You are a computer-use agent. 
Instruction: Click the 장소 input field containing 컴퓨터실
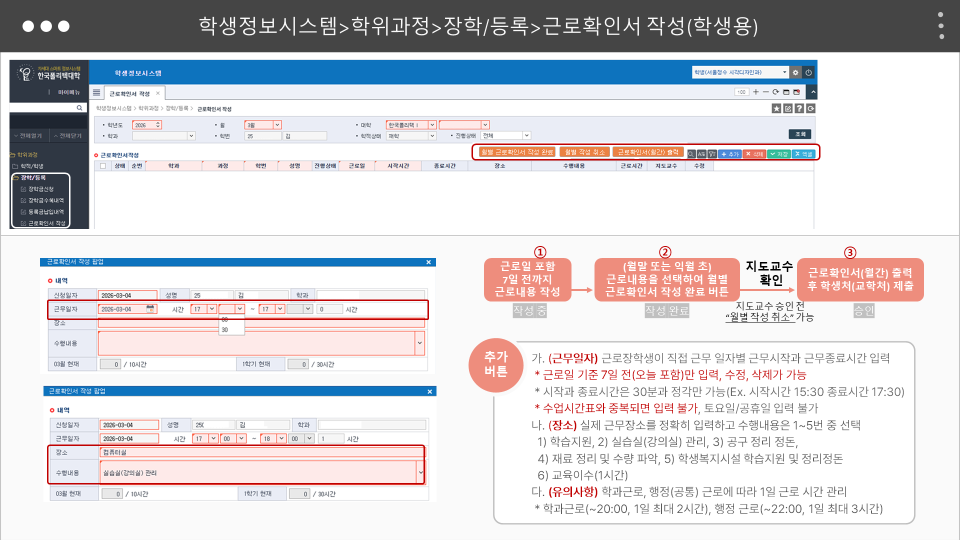[260, 452]
